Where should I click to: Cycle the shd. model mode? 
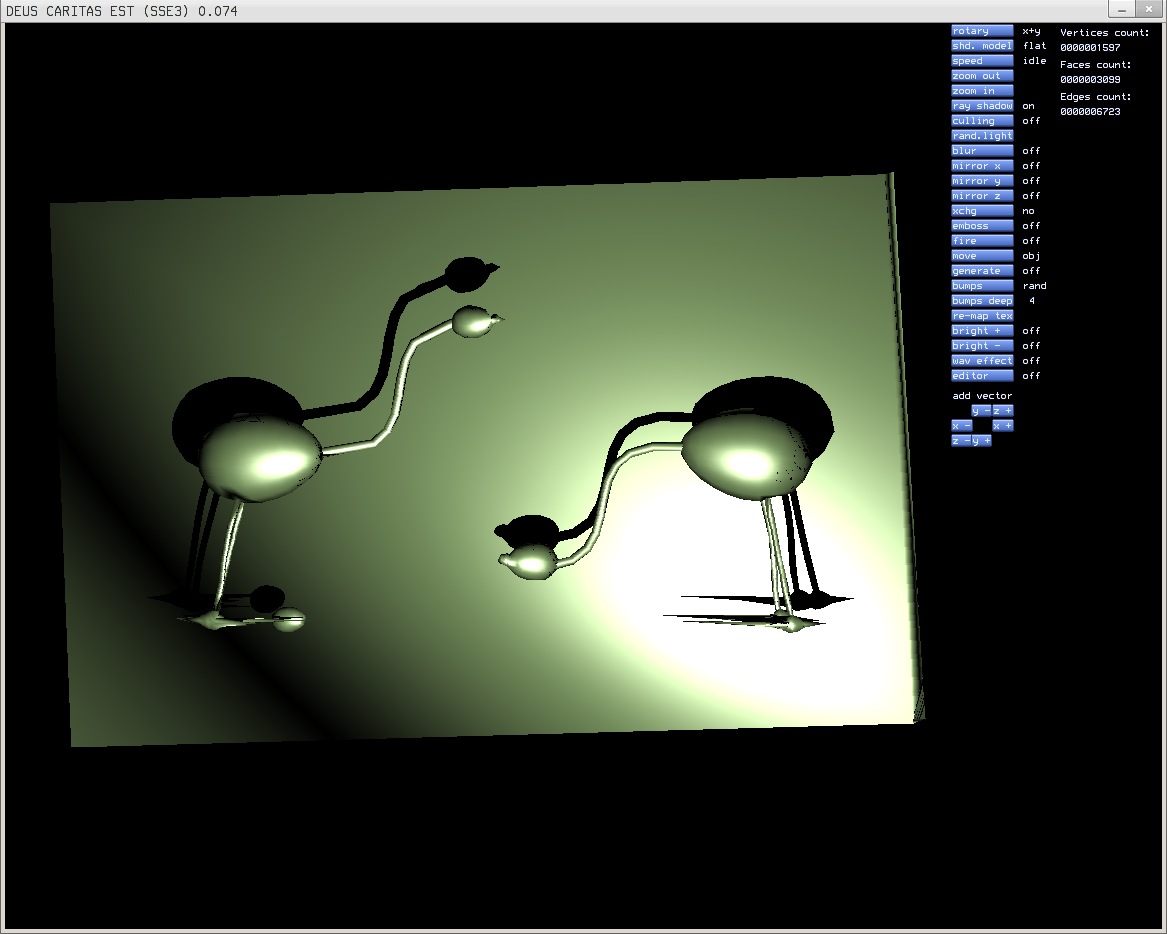(980, 45)
